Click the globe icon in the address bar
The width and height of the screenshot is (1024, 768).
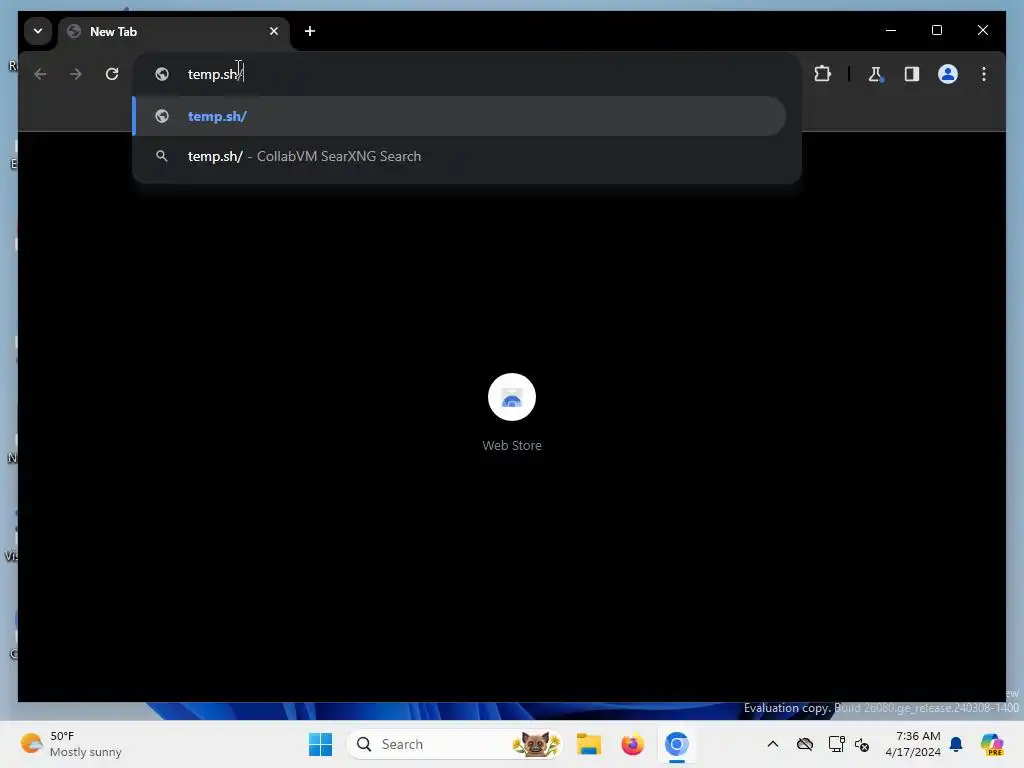(162, 74)
